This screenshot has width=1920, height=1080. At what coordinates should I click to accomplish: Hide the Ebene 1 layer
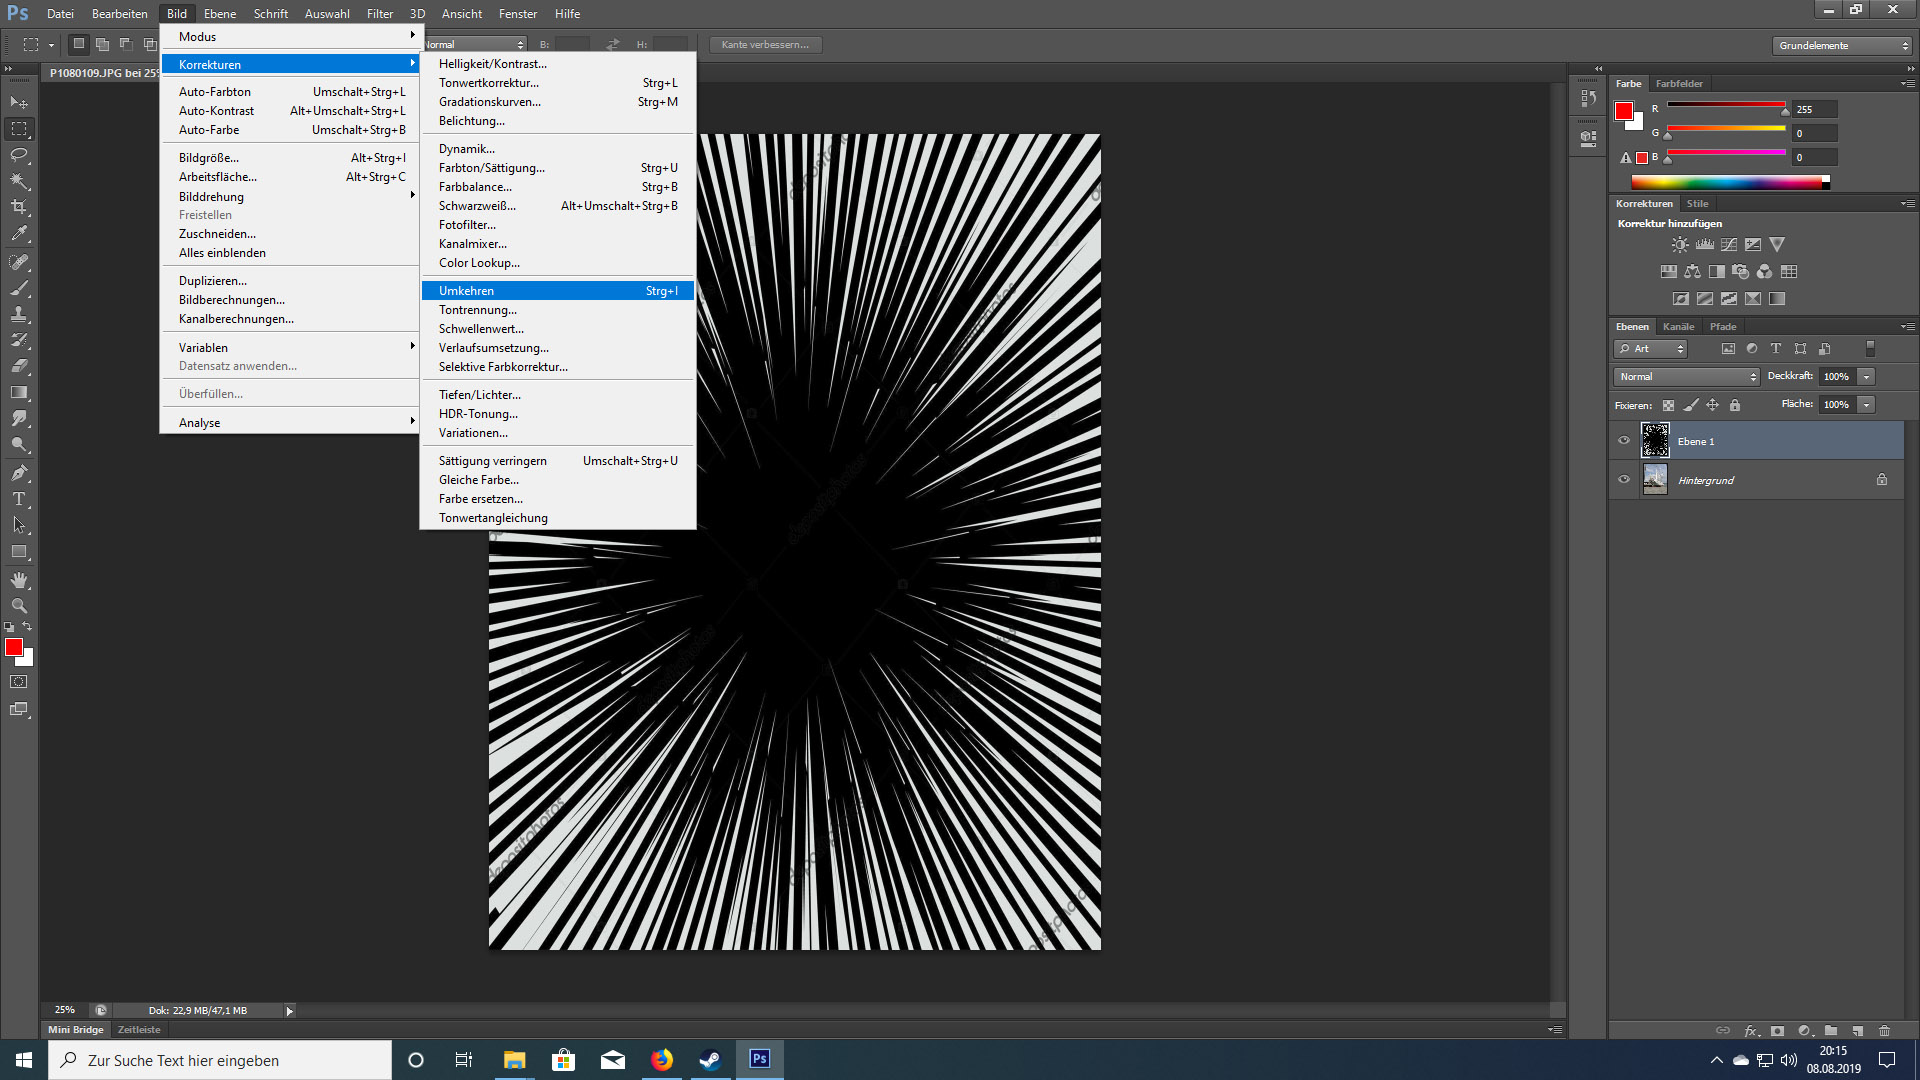coord(1624,441)
